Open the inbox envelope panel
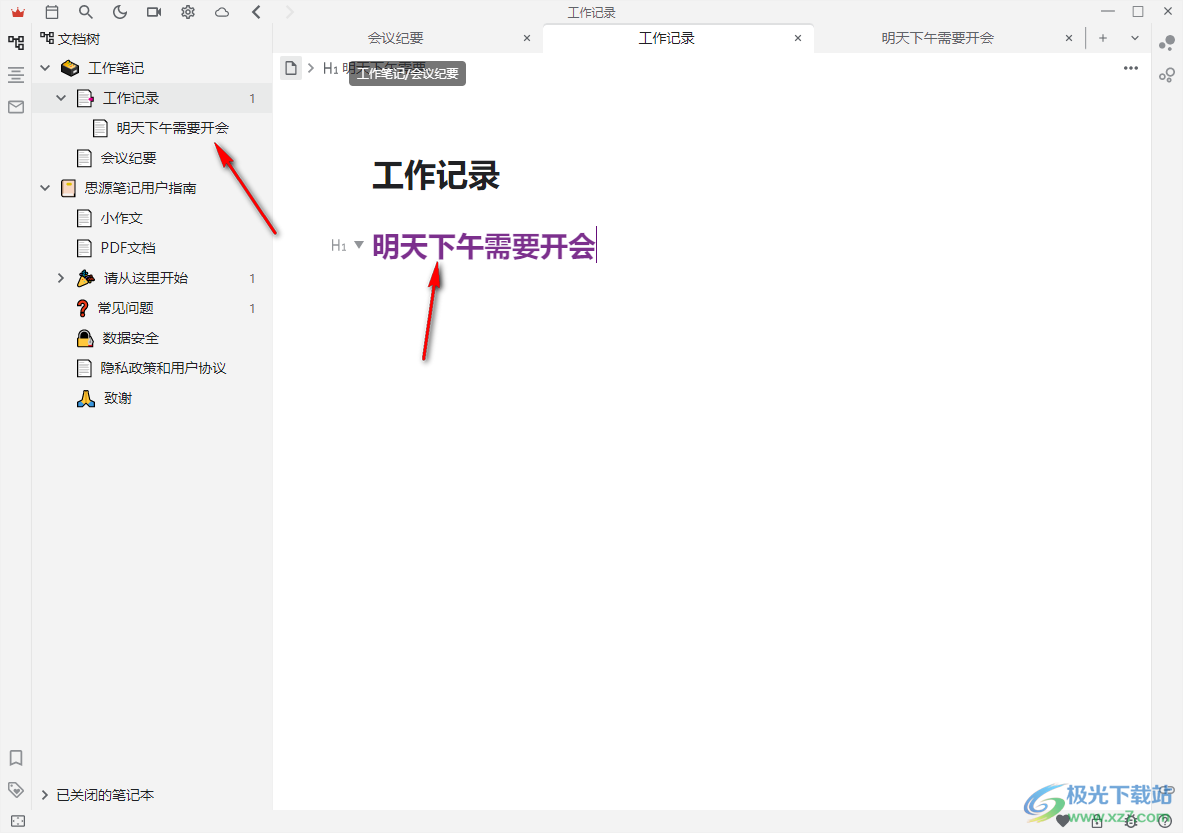The width and height of the screenshot is (1183, 833). [16, 107]
